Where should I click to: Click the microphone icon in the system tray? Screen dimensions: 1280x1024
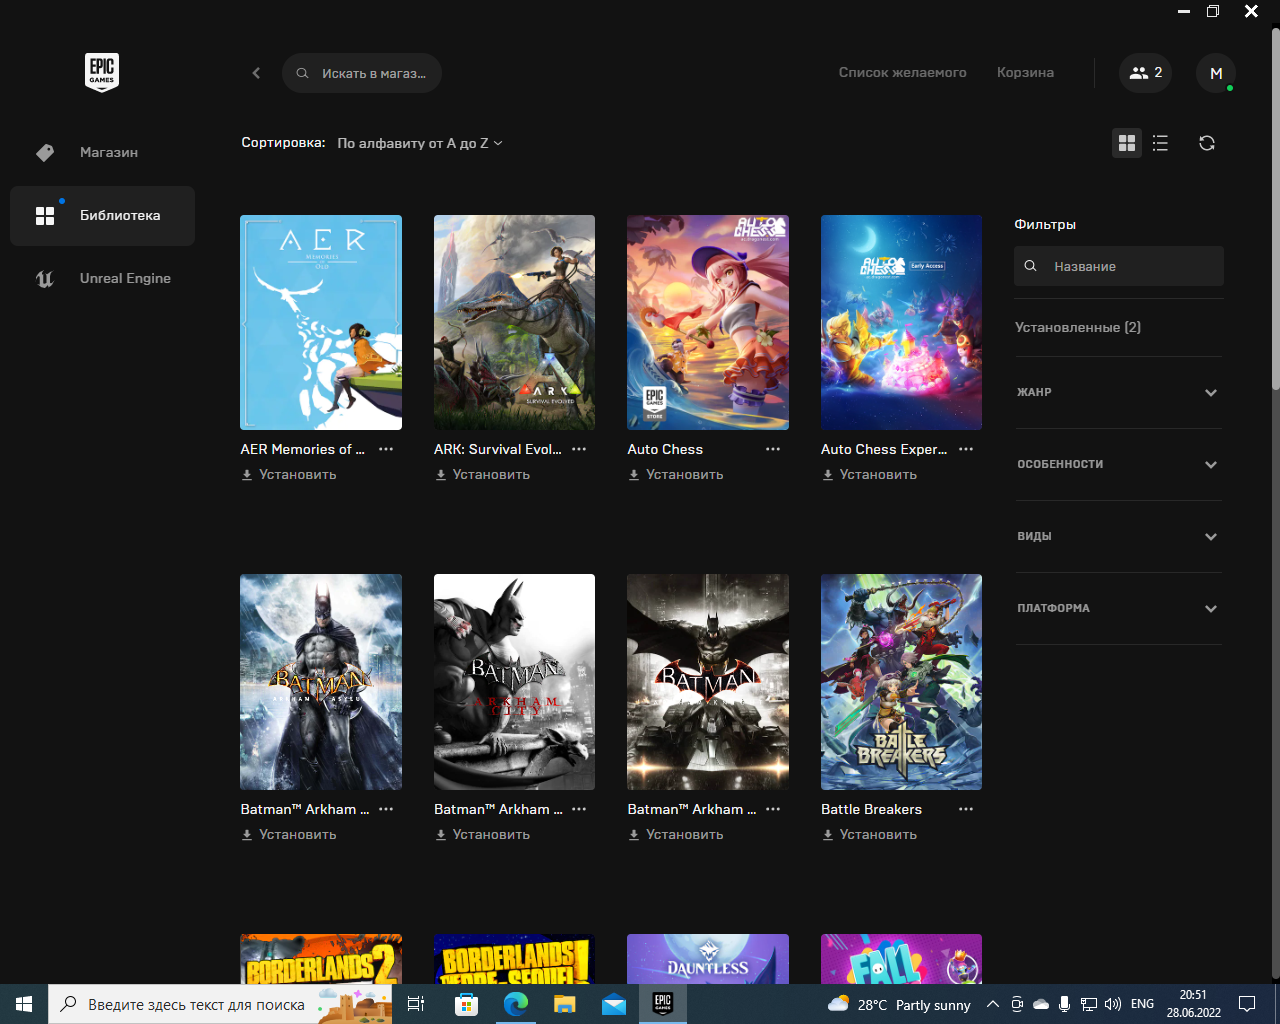(x=1065, y=1004)
